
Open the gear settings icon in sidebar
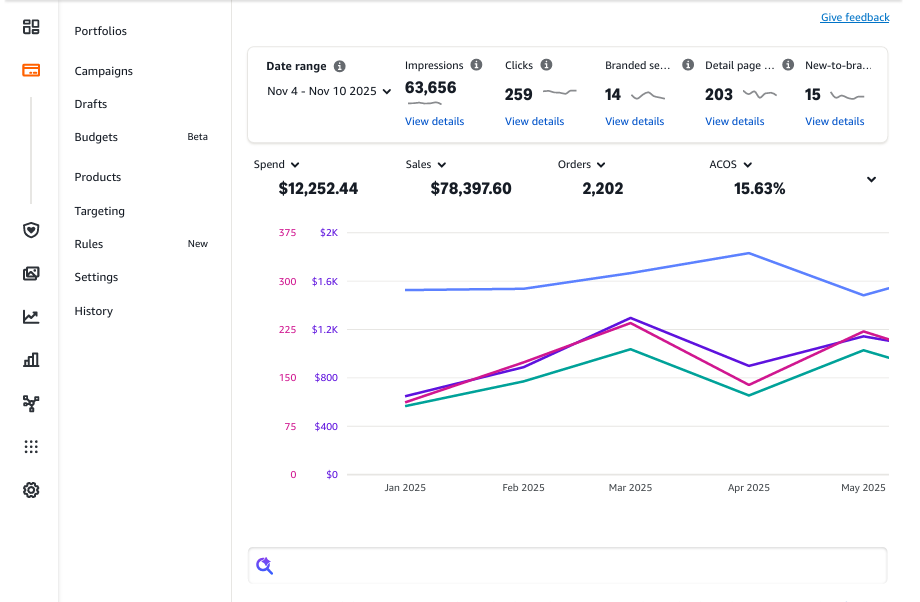point(31,490)
